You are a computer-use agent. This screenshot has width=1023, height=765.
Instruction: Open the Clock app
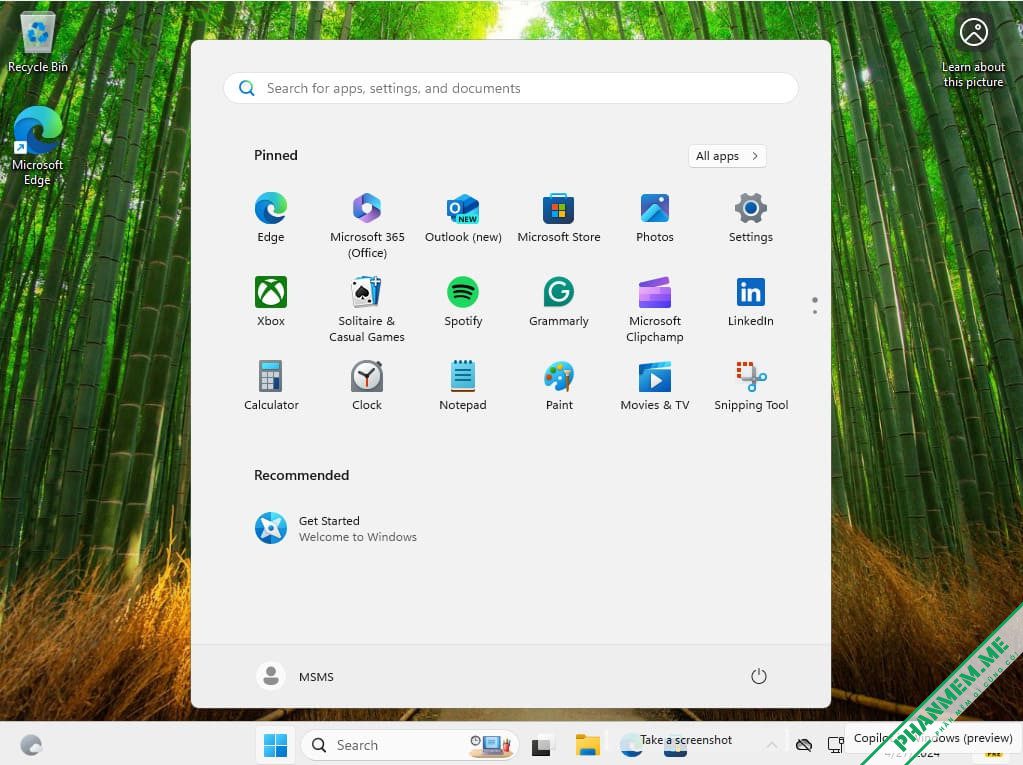(x=367, y=385)
